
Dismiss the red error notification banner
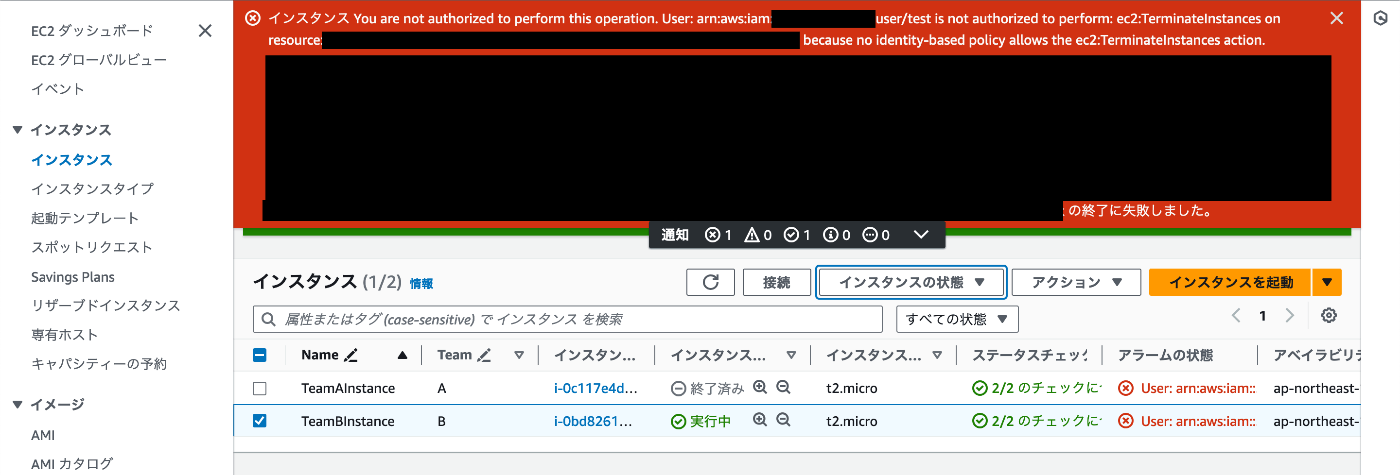pyautogui.click(x=1337, y=18)
